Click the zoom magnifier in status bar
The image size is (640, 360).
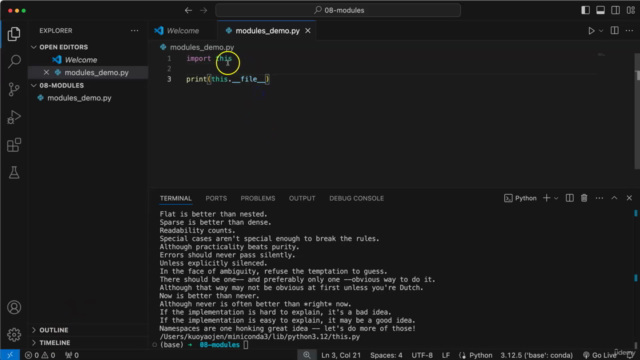307,355
